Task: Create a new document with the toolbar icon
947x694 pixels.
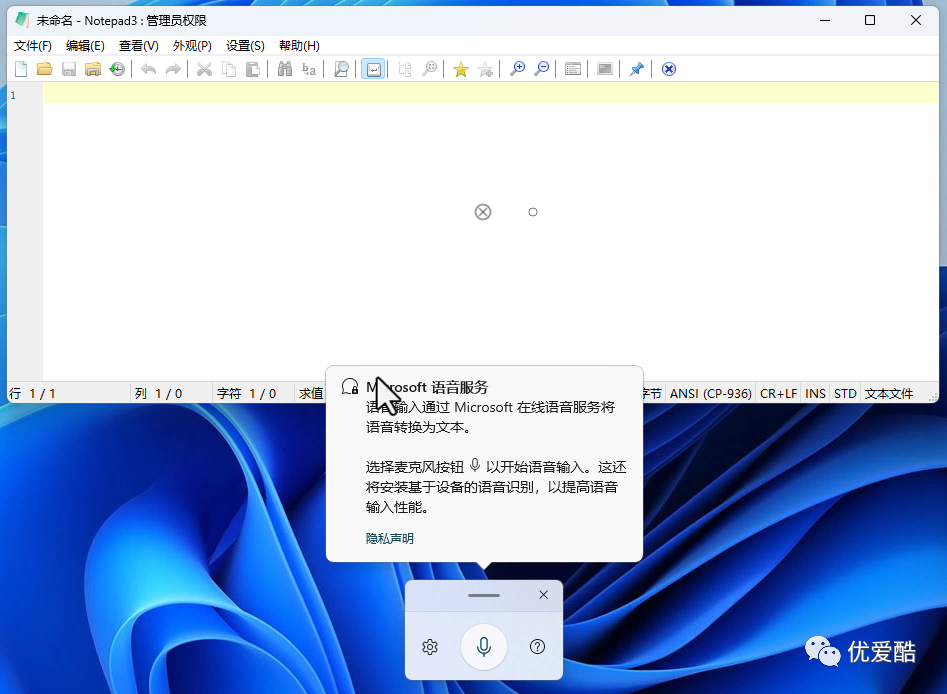Action: point(20,68)
